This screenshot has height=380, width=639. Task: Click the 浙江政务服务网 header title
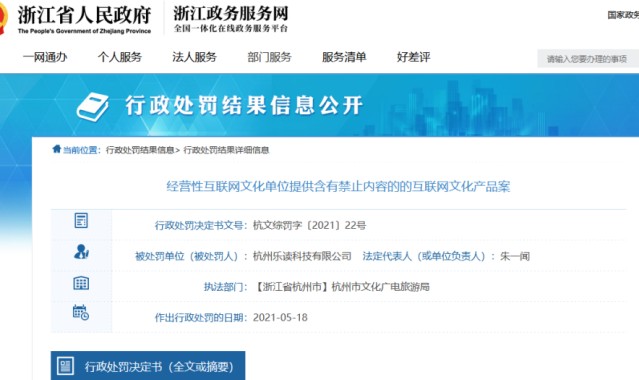point(231,13)
